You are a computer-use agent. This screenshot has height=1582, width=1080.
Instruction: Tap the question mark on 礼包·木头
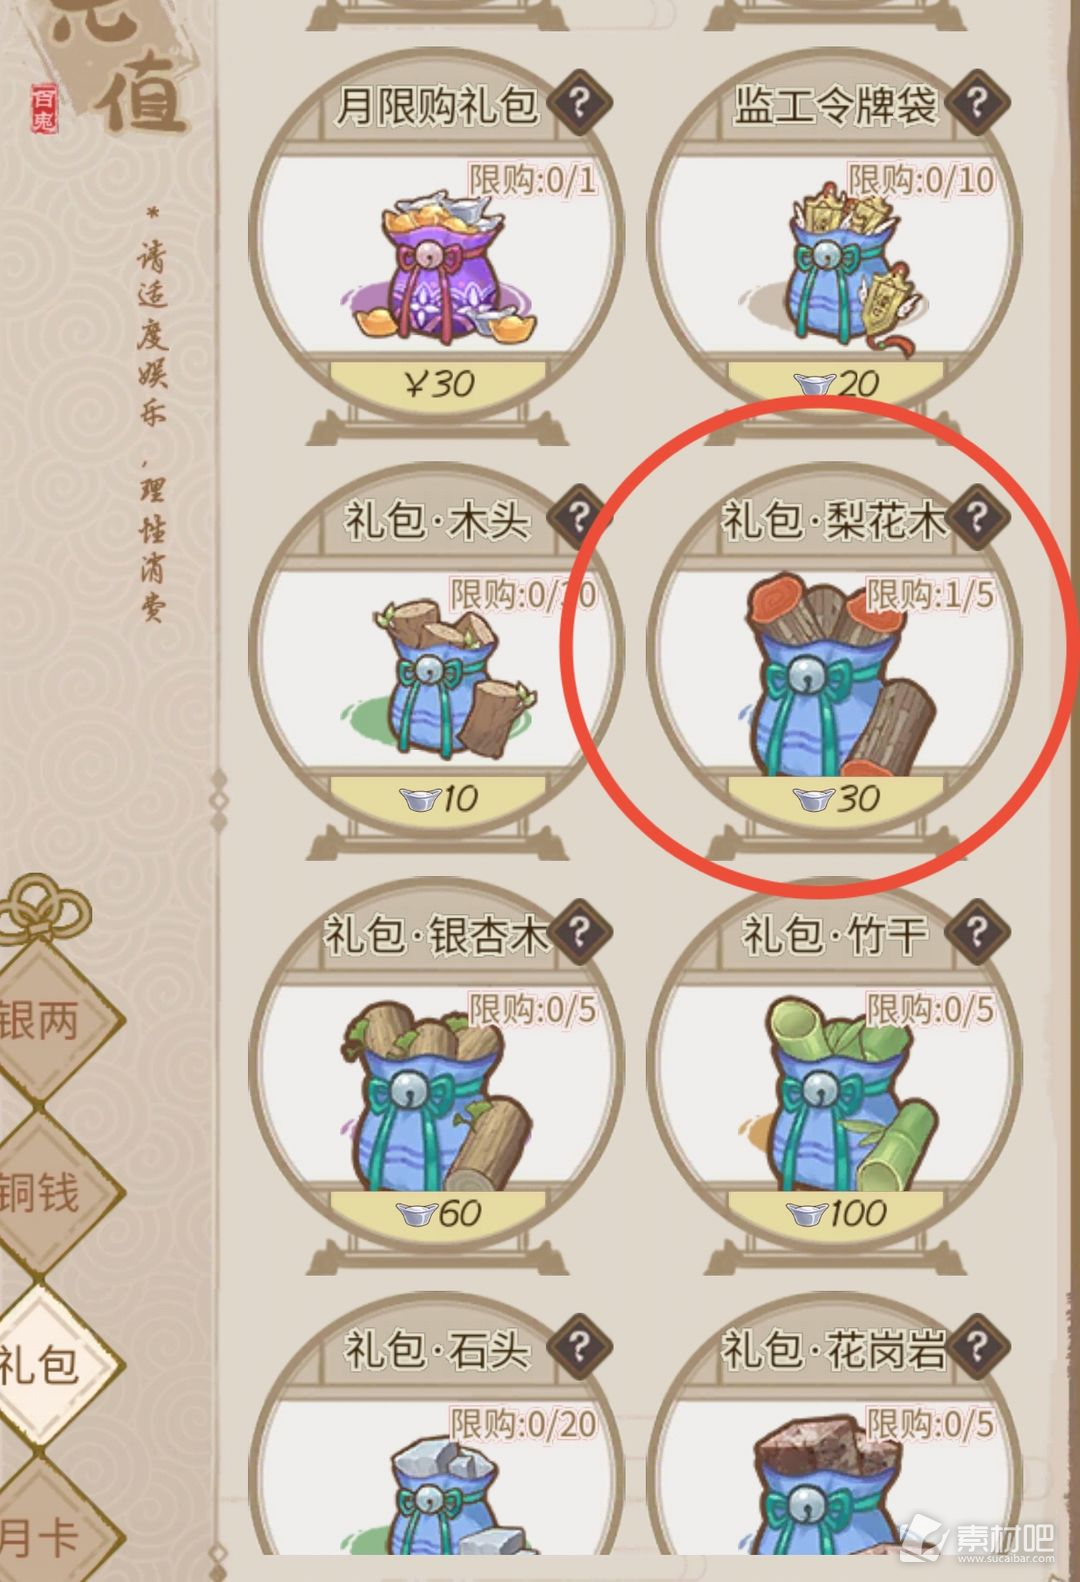click(578, 516)
